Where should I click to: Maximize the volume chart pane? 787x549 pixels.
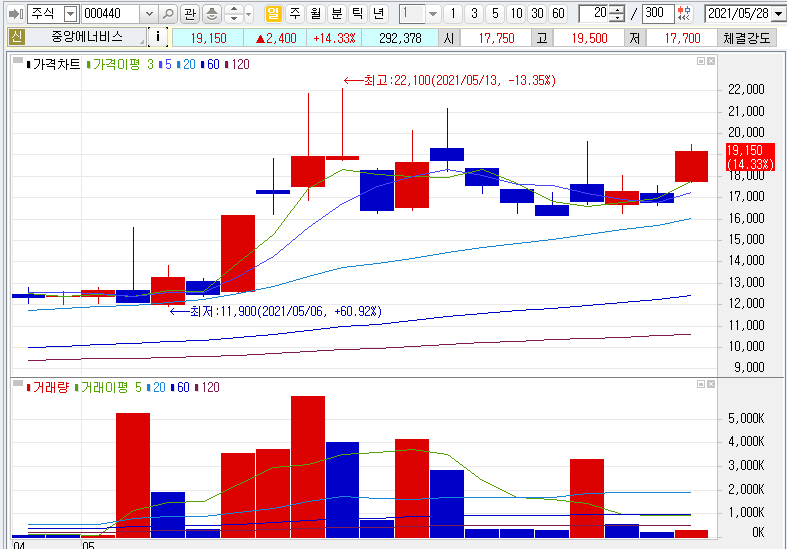pyautogui.click(x=701, y=384)
